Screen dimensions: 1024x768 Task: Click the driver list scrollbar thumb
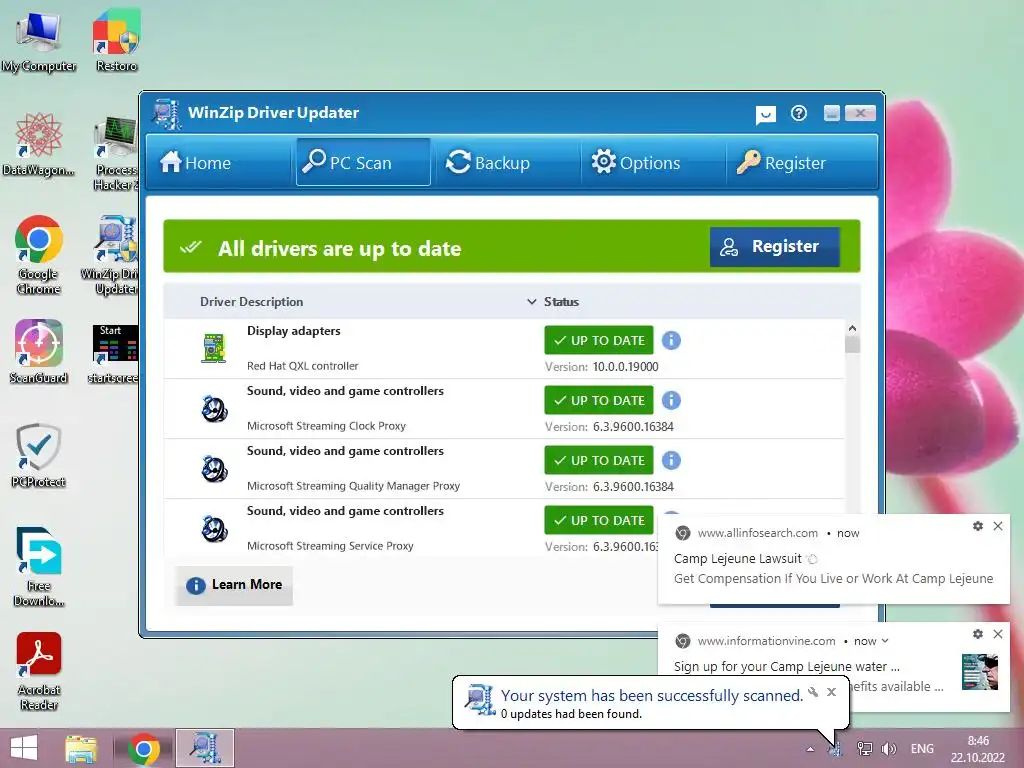click(x=852, y=344)
